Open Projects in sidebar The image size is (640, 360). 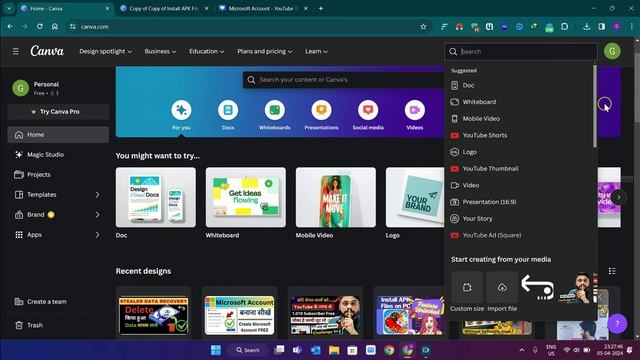coord(58,175)
